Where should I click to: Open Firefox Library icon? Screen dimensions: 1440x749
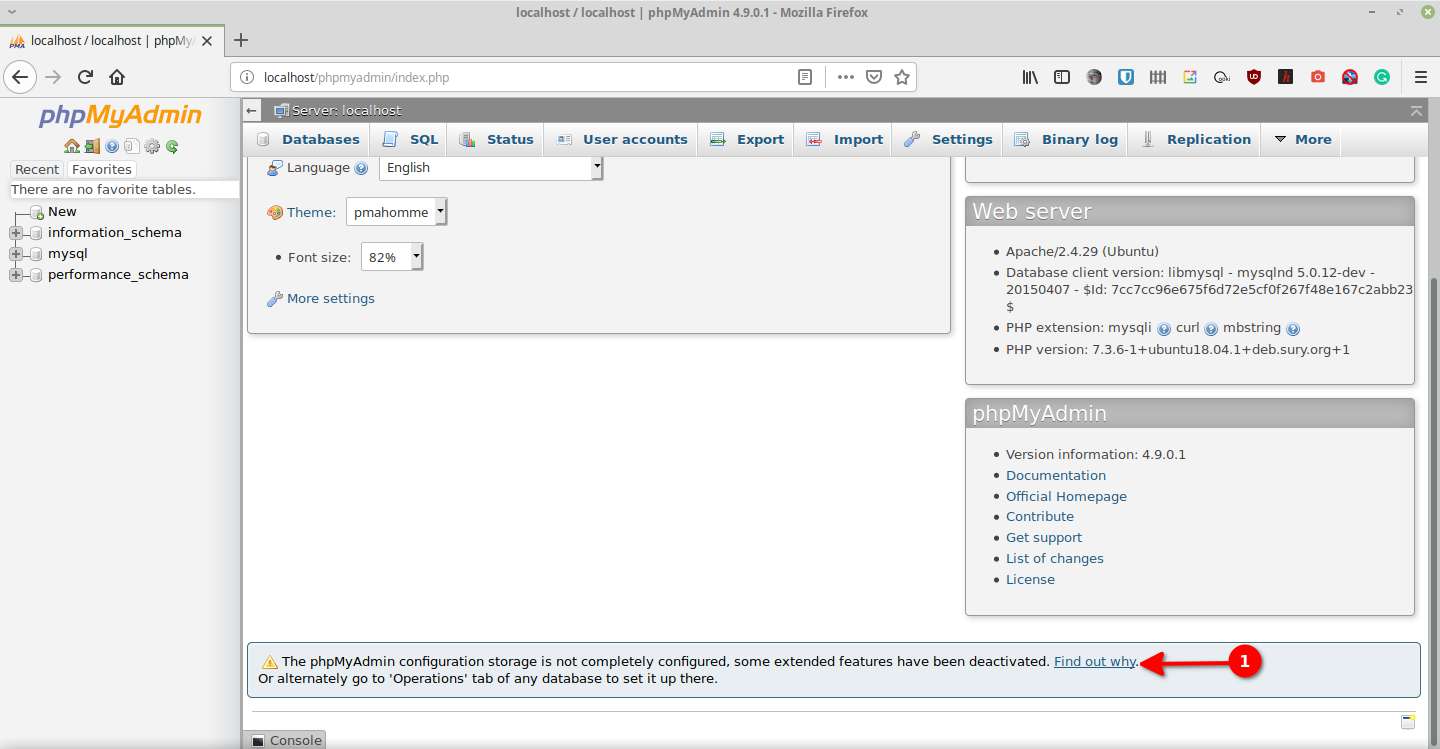click(x=1030, y=77)
